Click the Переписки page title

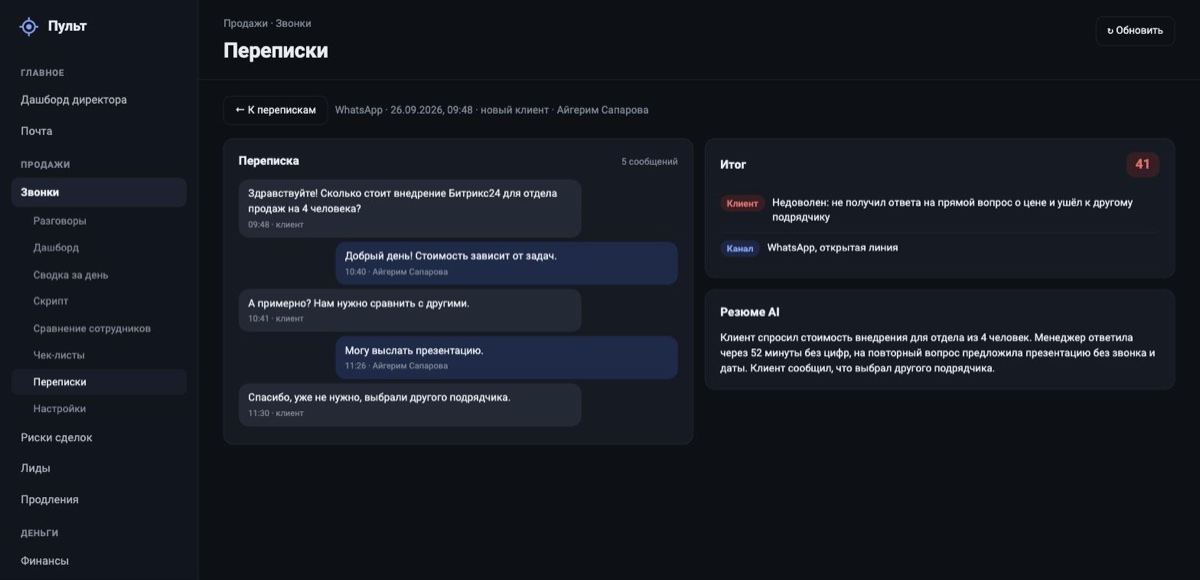tap(276, 50)
